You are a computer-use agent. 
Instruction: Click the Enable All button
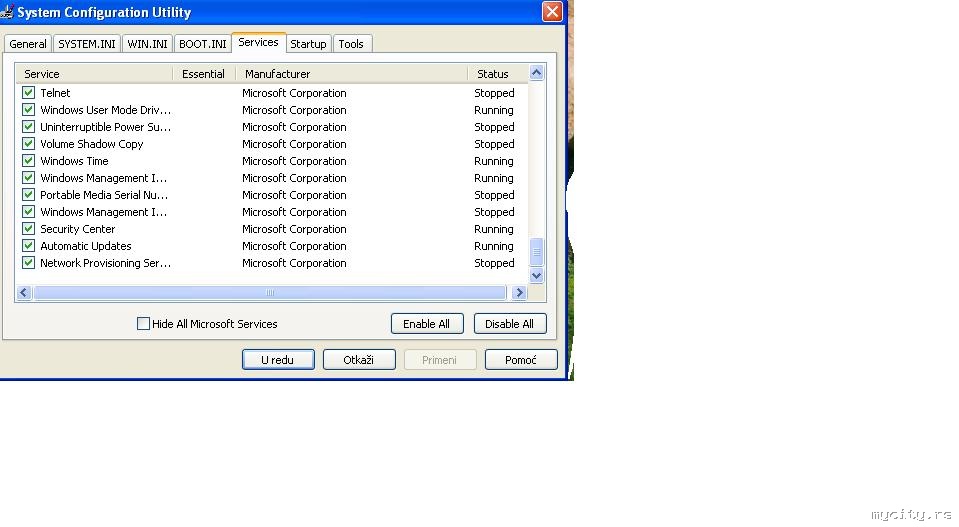click(427, 323)
